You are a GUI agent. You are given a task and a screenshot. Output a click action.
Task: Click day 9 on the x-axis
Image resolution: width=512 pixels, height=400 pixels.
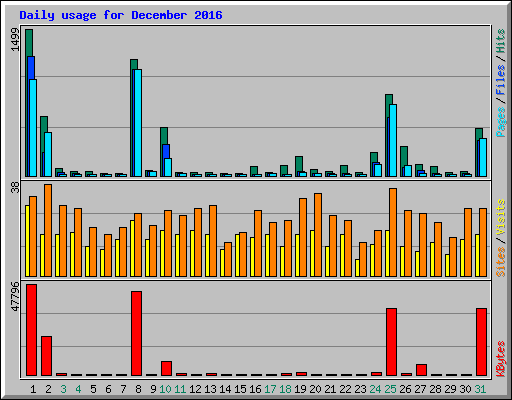(x=153, y=389)
